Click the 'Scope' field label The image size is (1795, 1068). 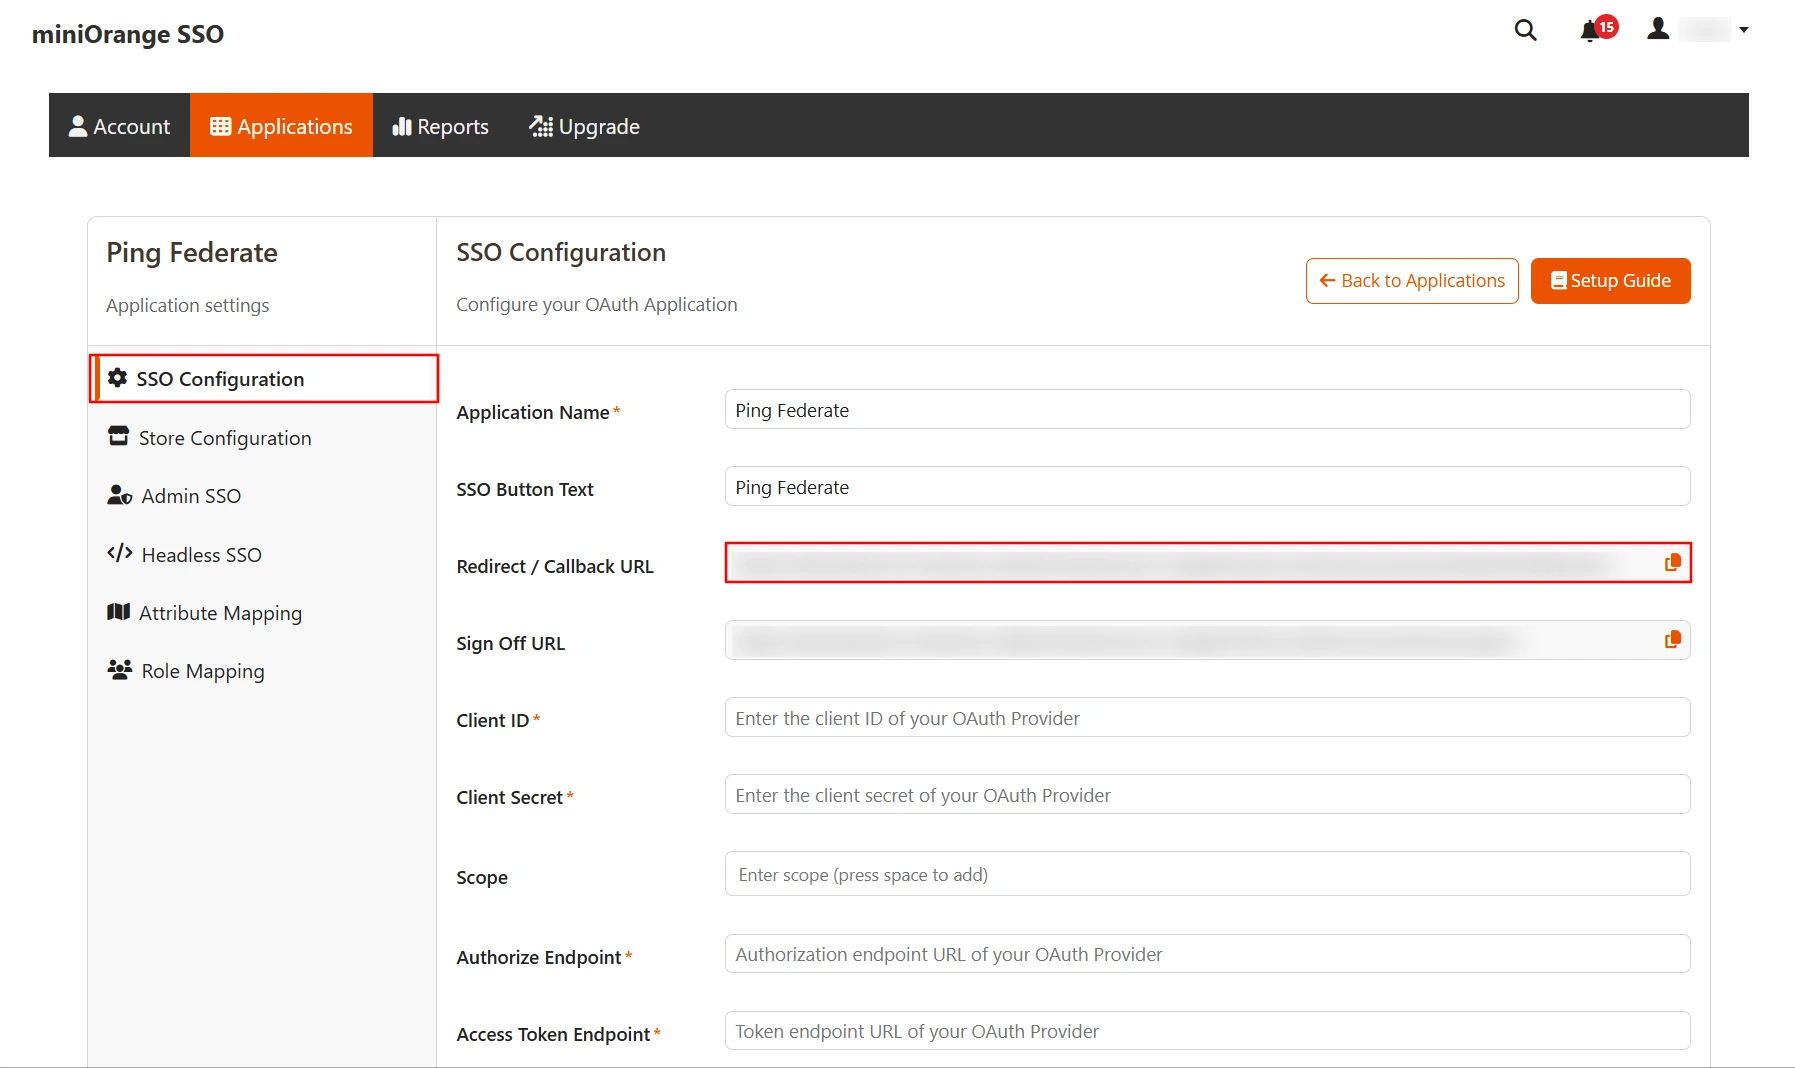tap(482, 878)
